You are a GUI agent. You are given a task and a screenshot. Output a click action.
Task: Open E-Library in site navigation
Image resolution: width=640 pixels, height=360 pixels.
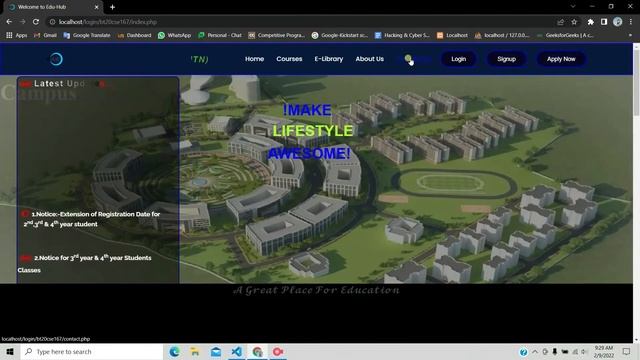pos(329,59)
